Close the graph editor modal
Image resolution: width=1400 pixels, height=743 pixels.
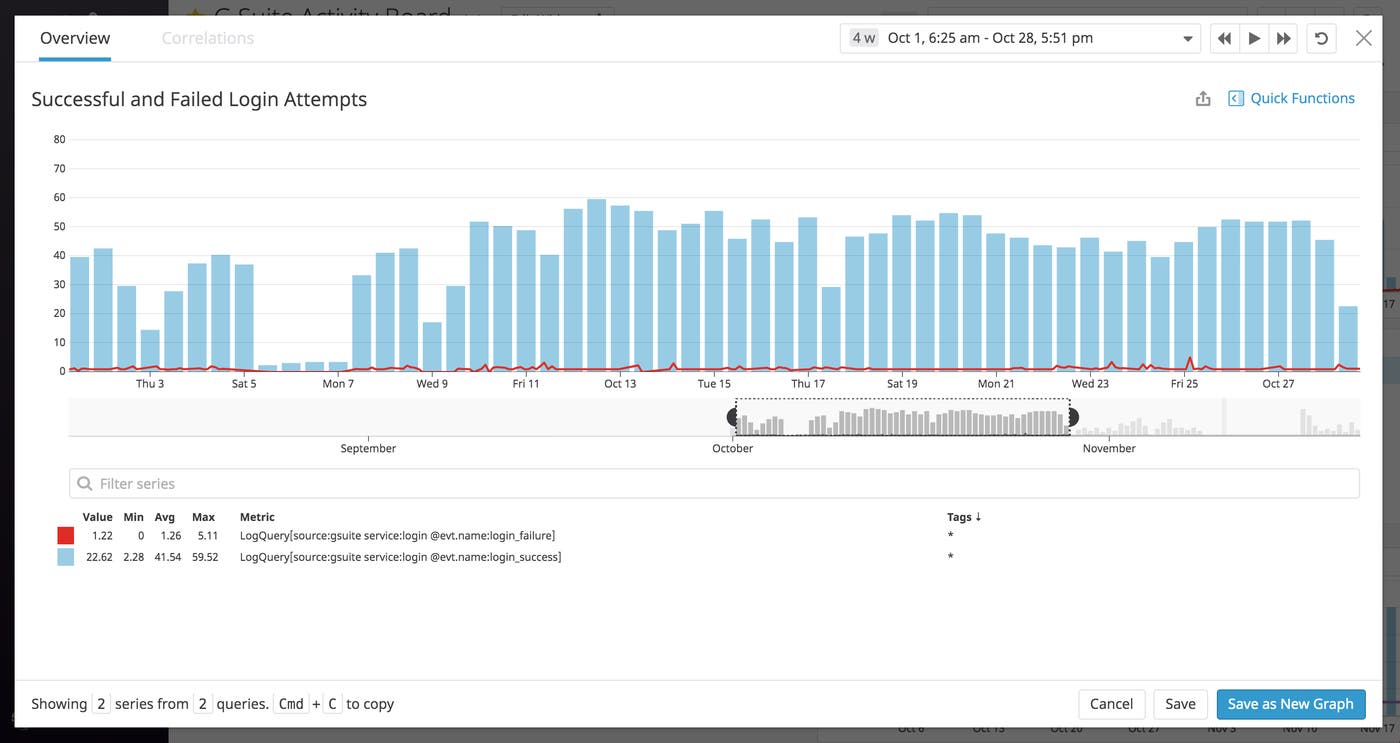coord(1363,38)
